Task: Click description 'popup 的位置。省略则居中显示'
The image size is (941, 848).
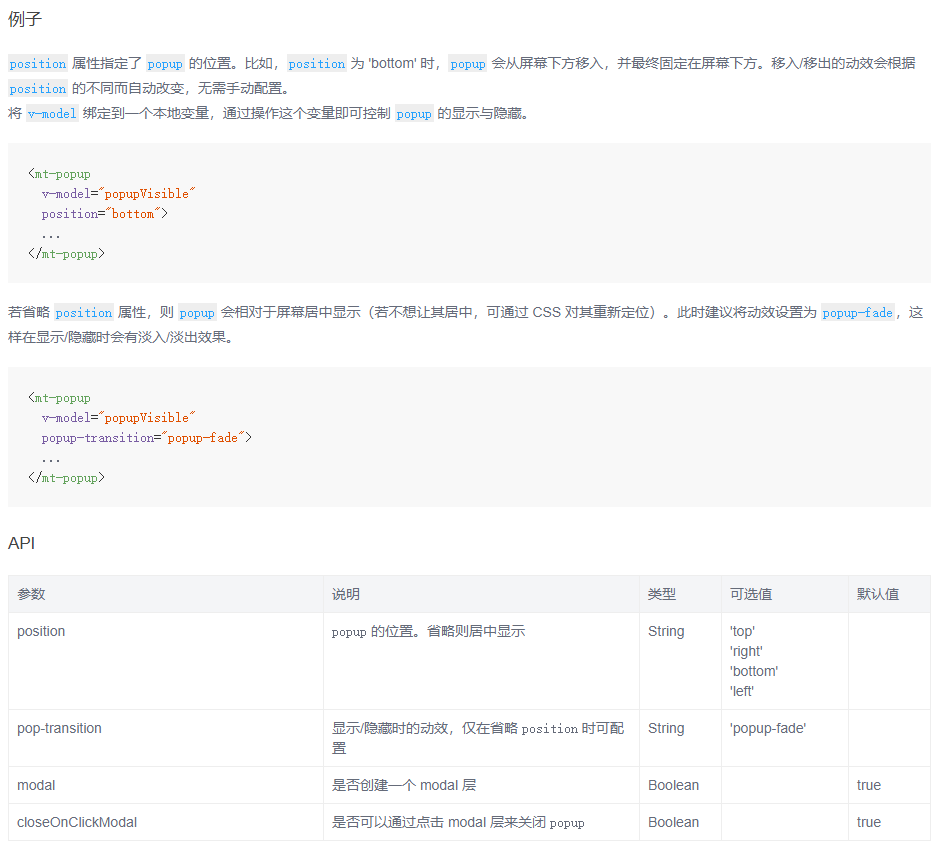Action: coord(428,631)
